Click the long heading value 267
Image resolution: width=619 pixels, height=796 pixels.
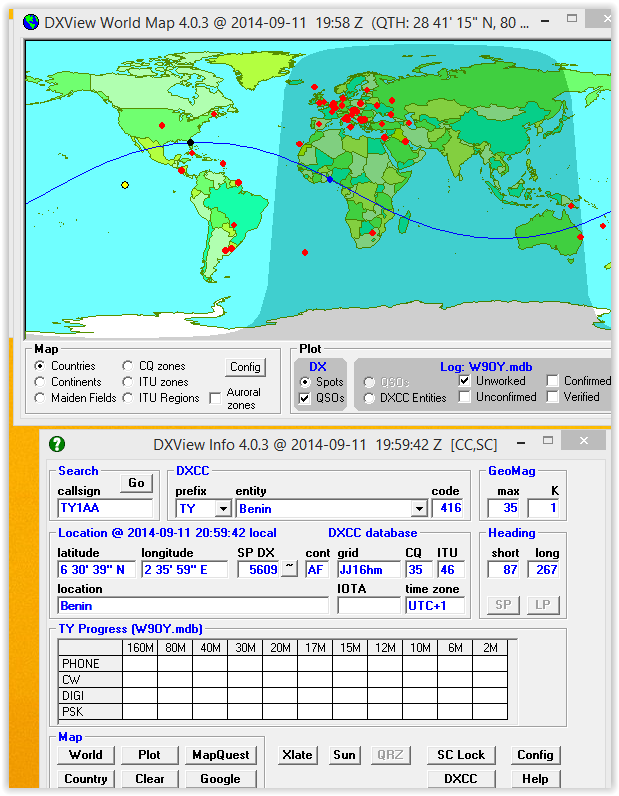point(543,570)
